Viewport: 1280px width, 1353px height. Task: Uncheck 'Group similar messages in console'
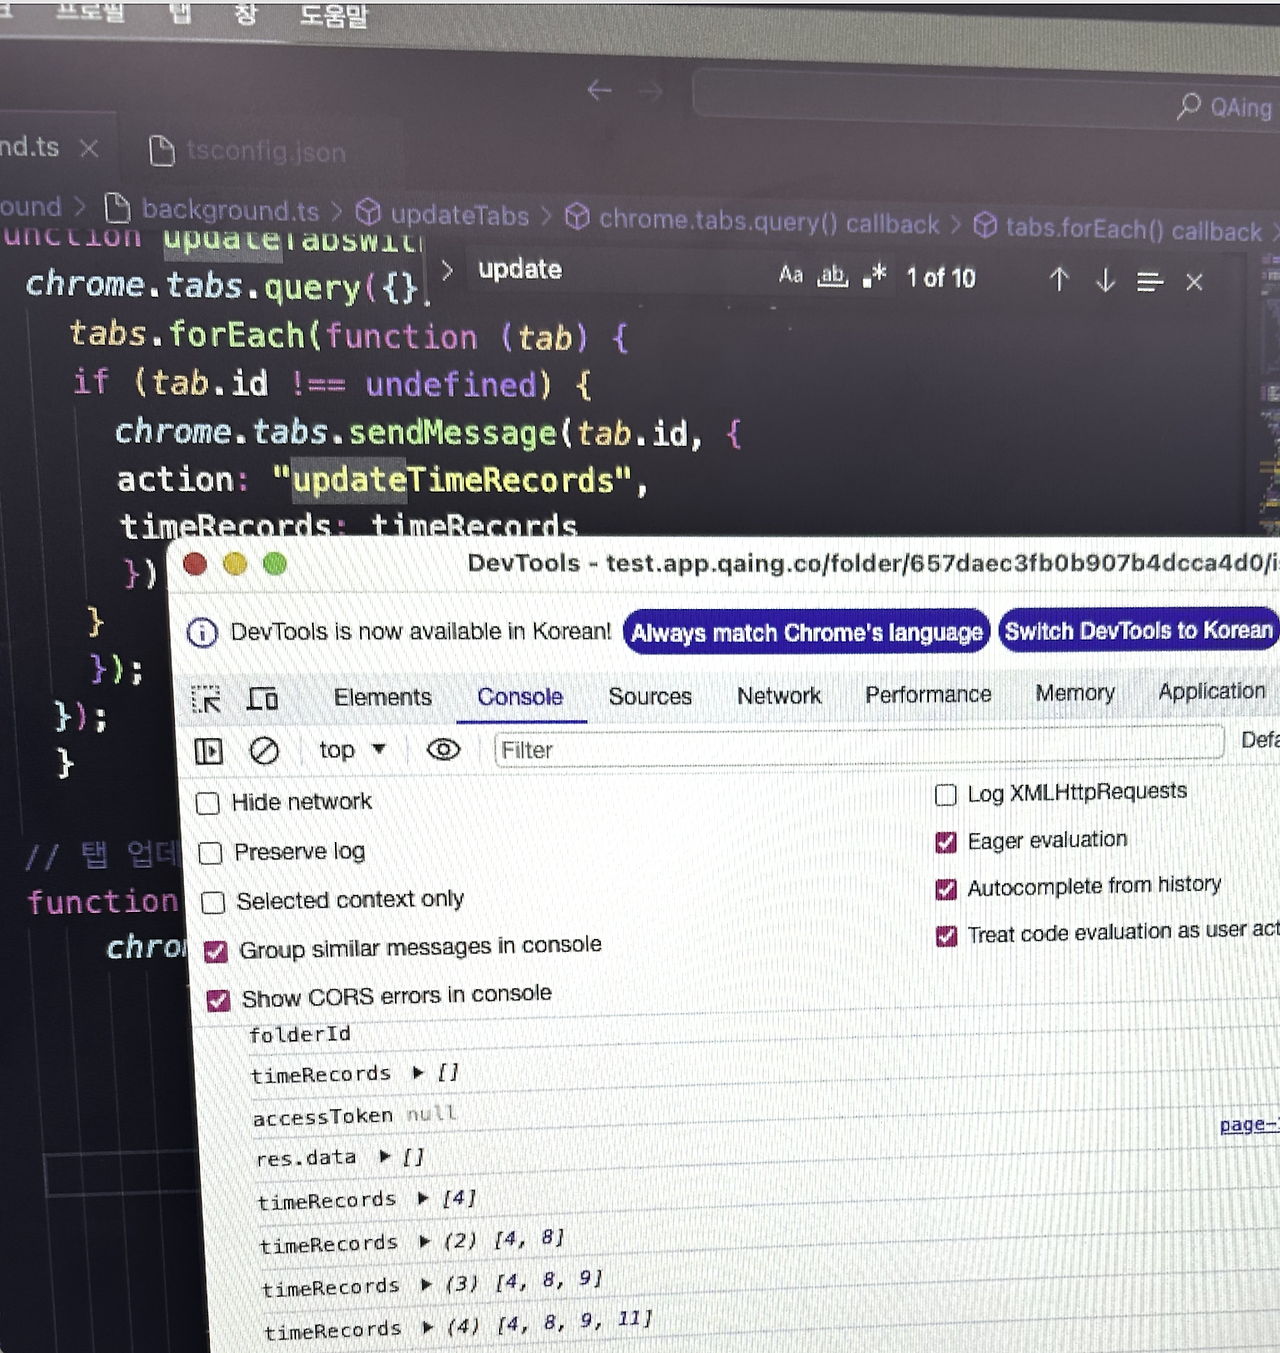(x=216, y=951)
